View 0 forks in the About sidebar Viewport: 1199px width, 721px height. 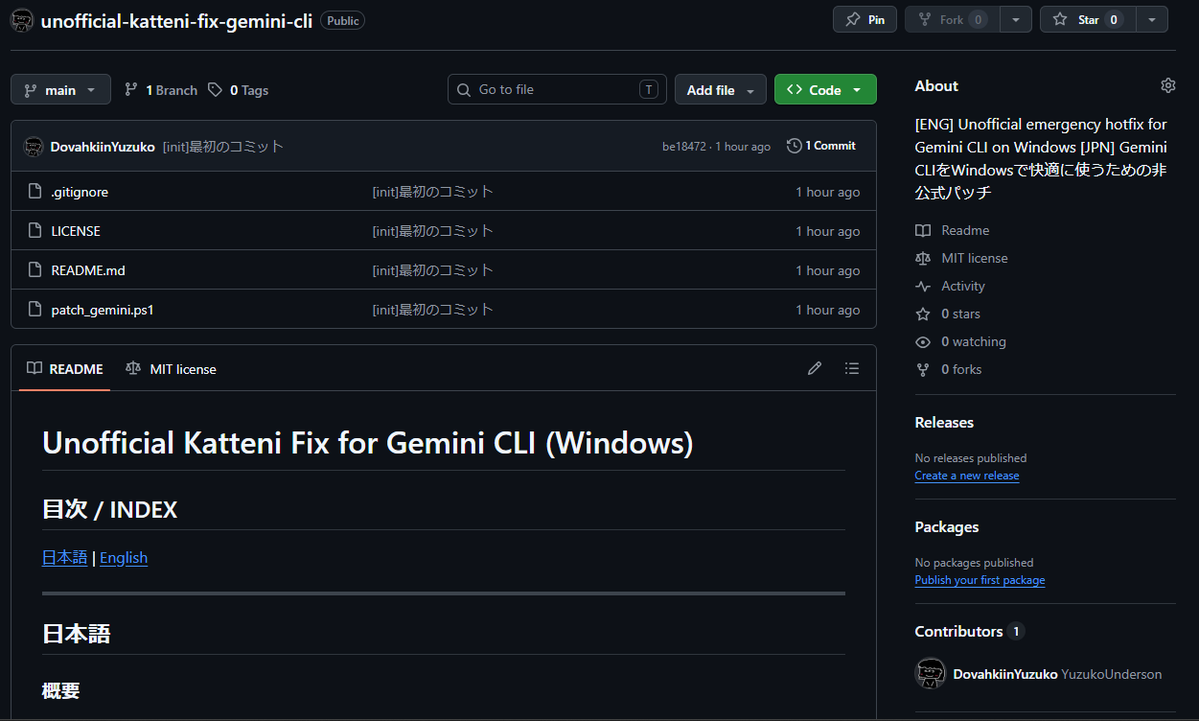[x=961, y=369]
